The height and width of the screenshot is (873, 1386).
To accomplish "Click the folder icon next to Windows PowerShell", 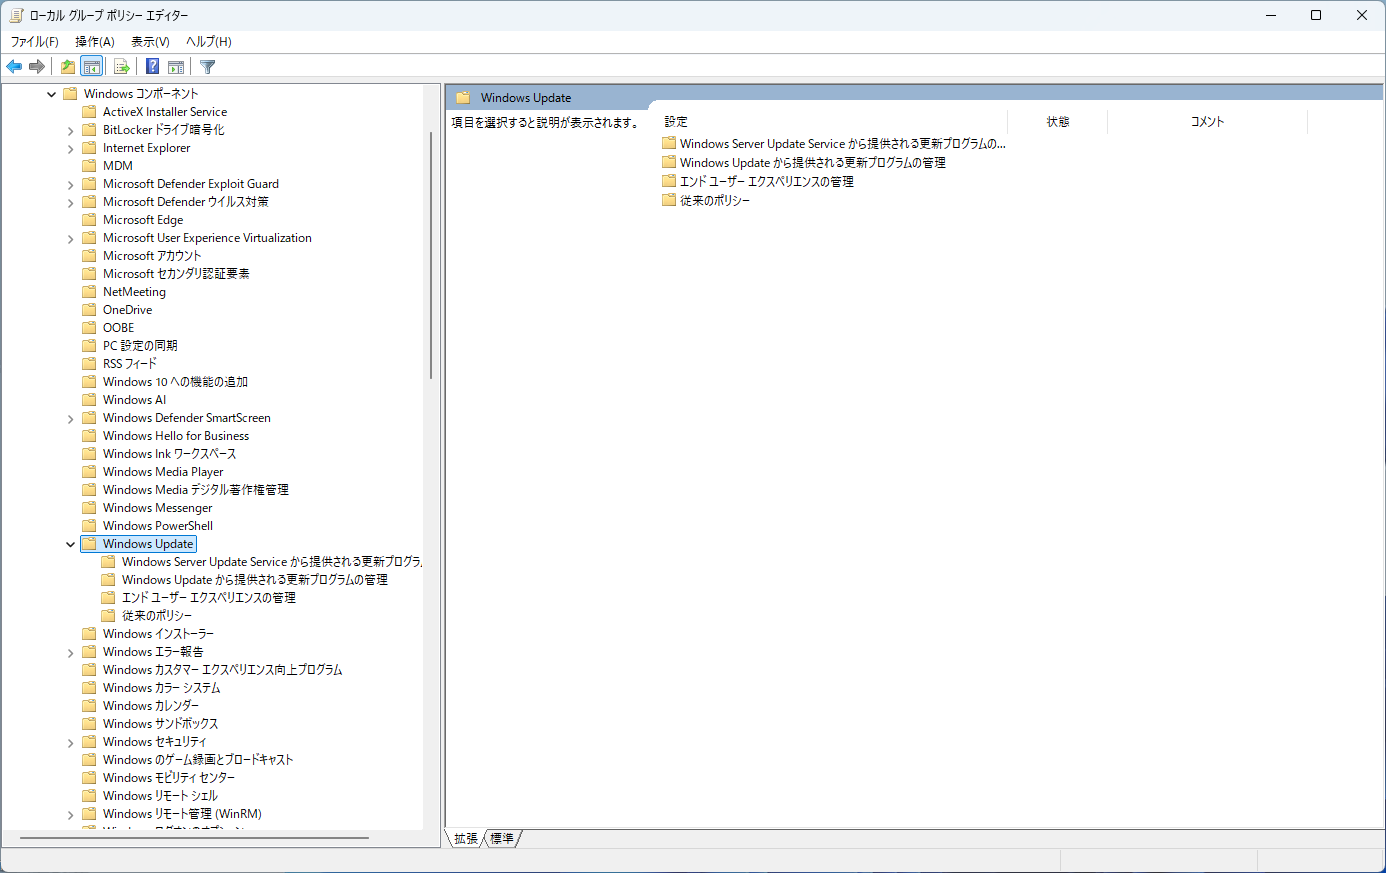I will (x=89, y=526).
